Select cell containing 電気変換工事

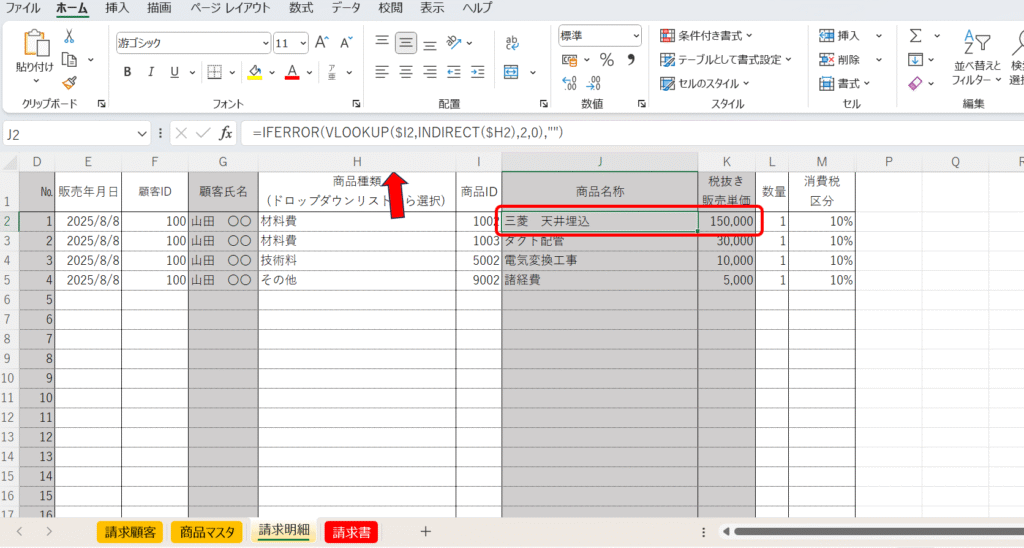pos(599,260)
